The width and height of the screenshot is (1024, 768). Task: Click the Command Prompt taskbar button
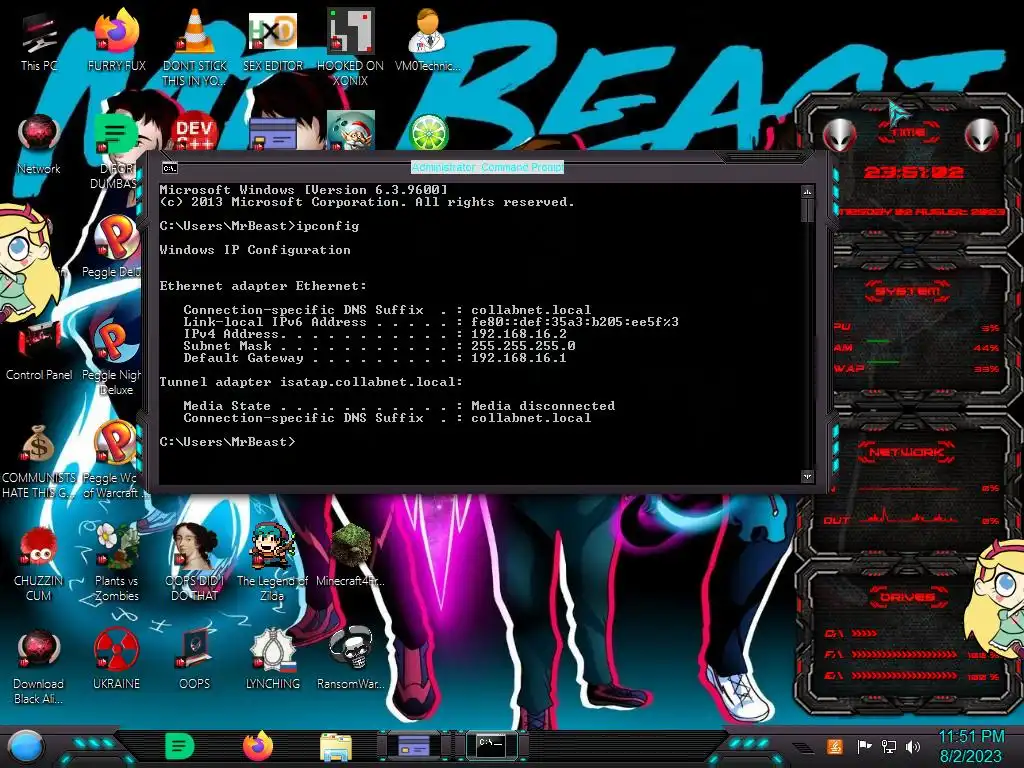[491, 744]
